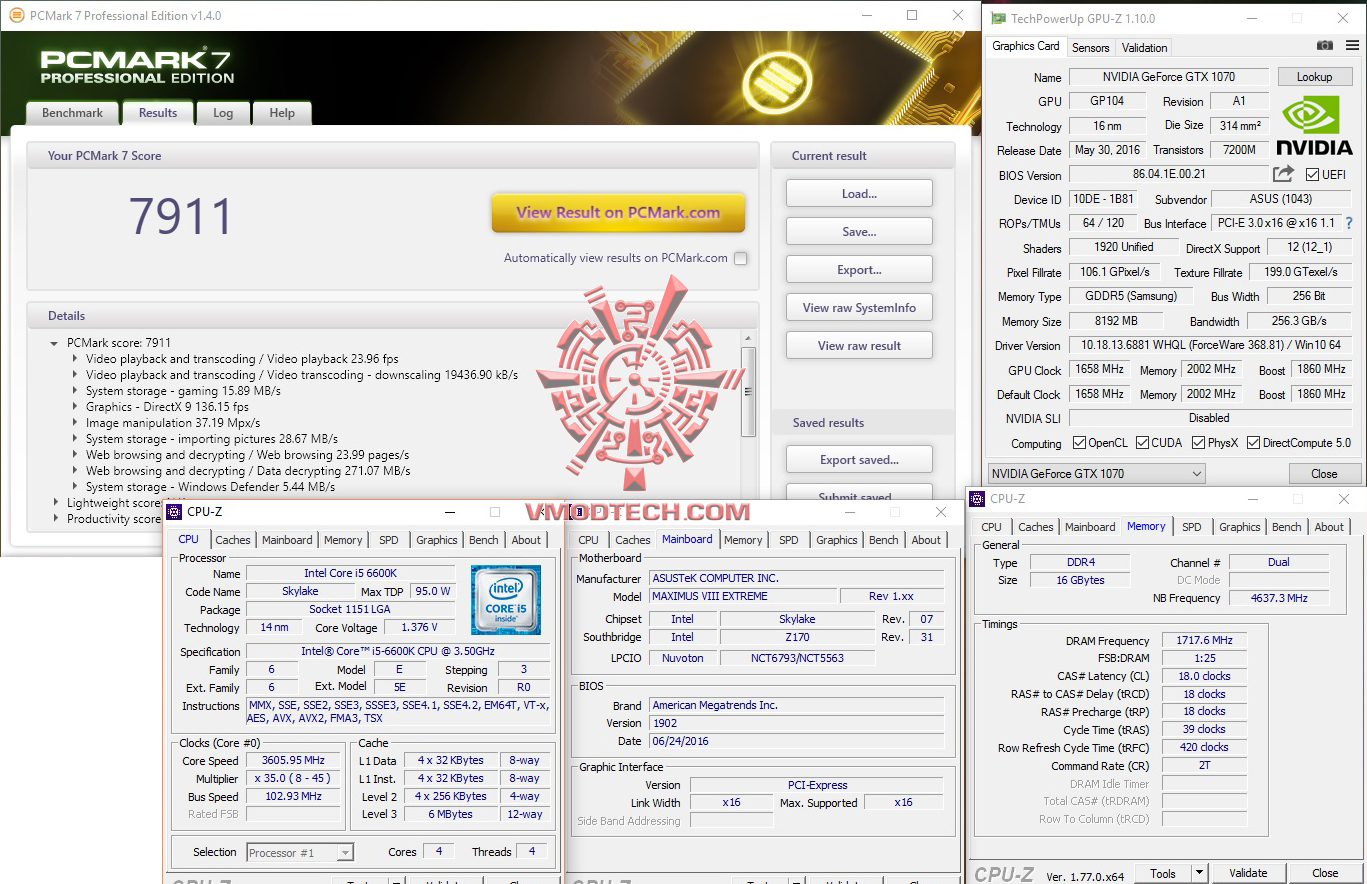Open the graphics card selector showing GTX 1070

pyautogui.click(x=1094, y=473)
